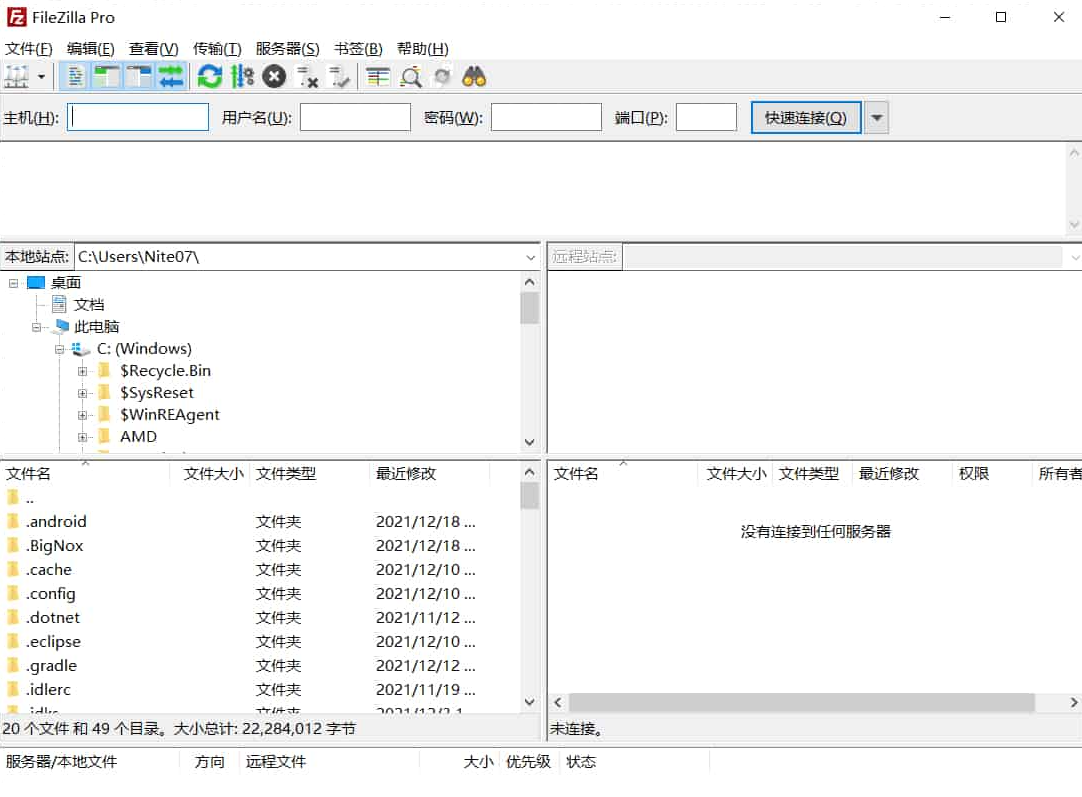
Task: Sort remote files by 权限 column
Action: click(x=974, y=473)
